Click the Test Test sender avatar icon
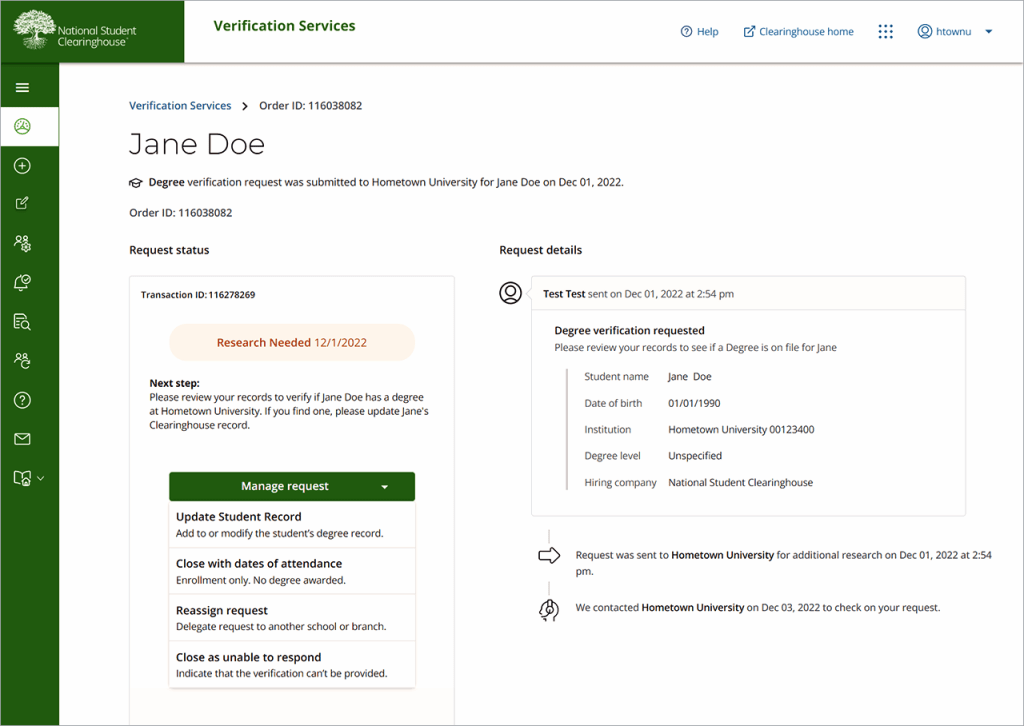Image resolution: width=1024 pixels, height=726 pixels. [511, 293]
